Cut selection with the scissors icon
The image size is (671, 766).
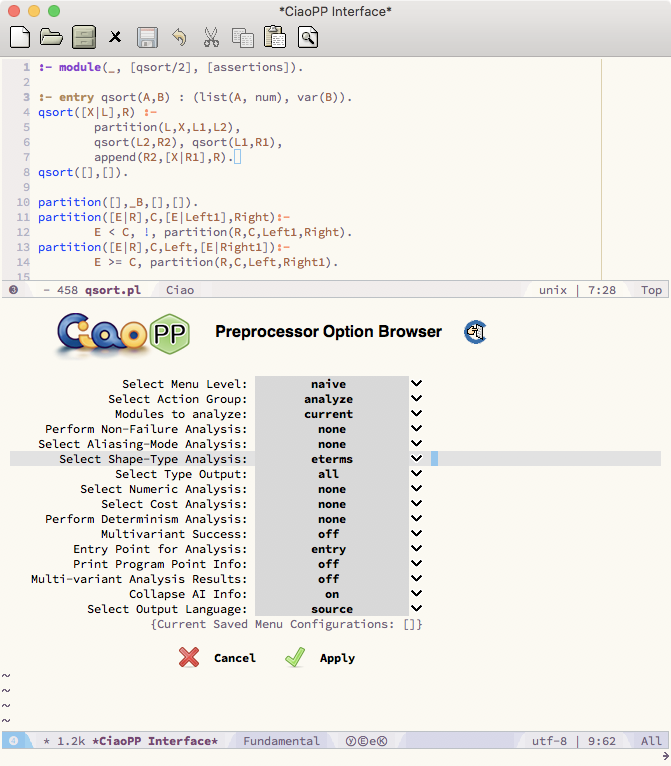pos(211,38)
